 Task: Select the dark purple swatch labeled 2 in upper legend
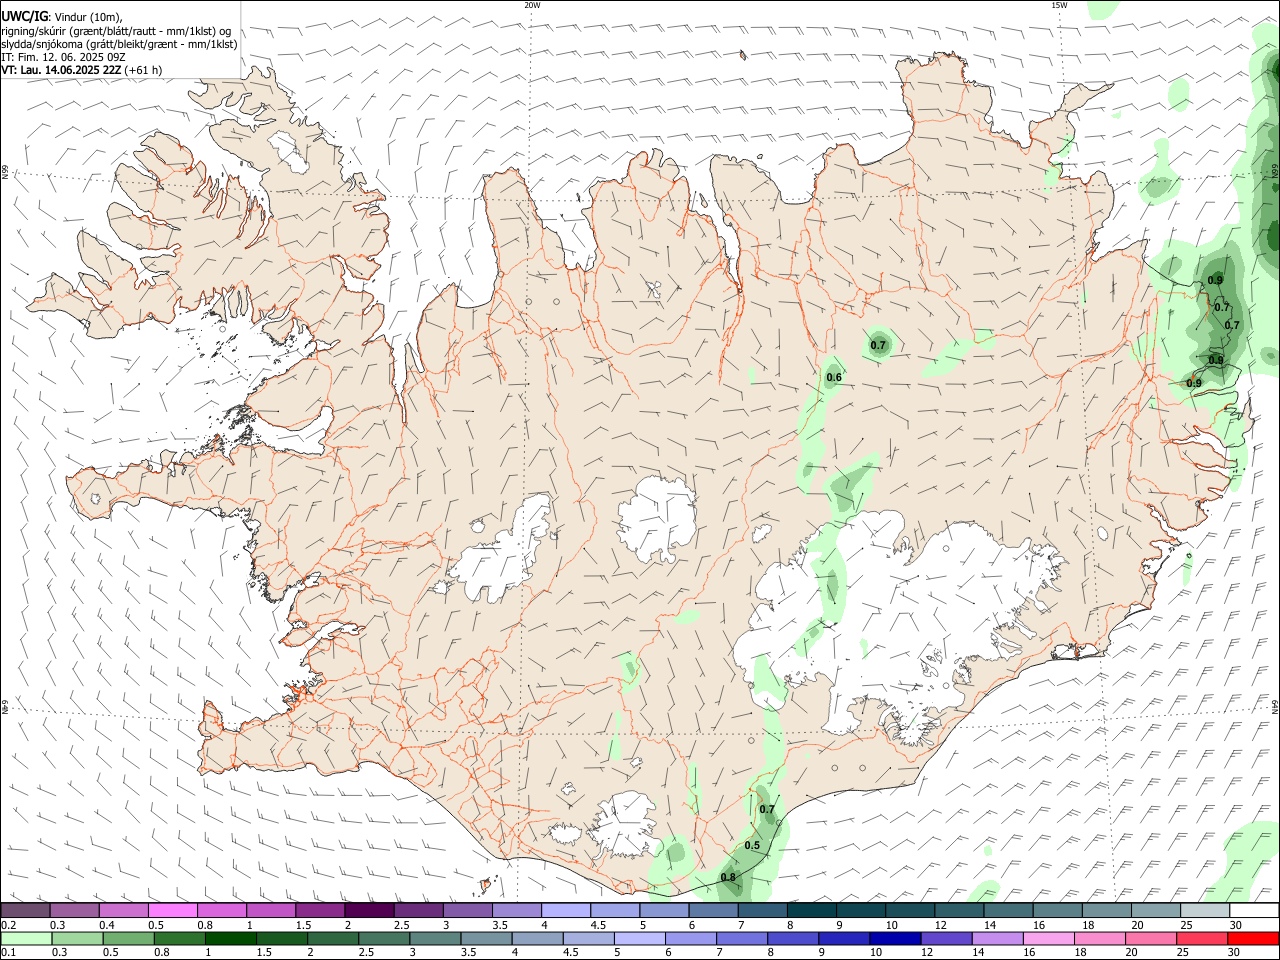point(369,910)
